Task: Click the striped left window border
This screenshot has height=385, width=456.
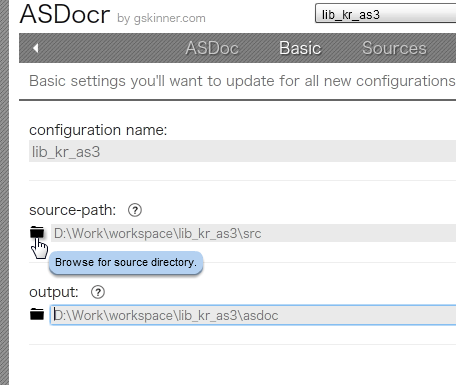Action: click(x=4, y=192)
